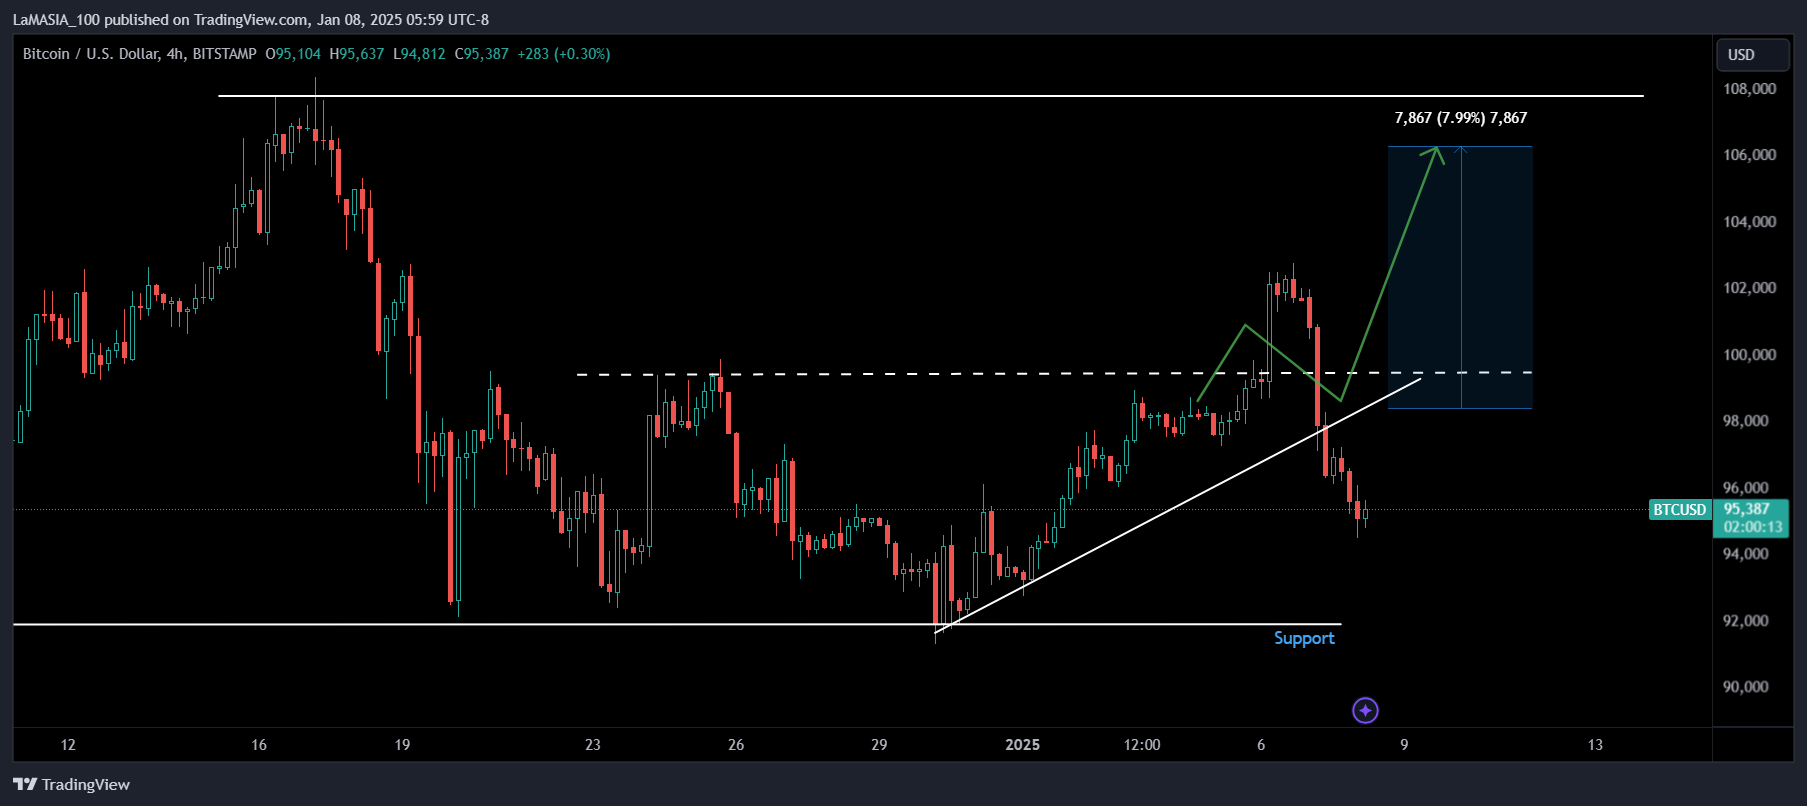Select the BTCUSD price label
Viewport: 1807px width, 806px height.
(x=1679, y=510)
